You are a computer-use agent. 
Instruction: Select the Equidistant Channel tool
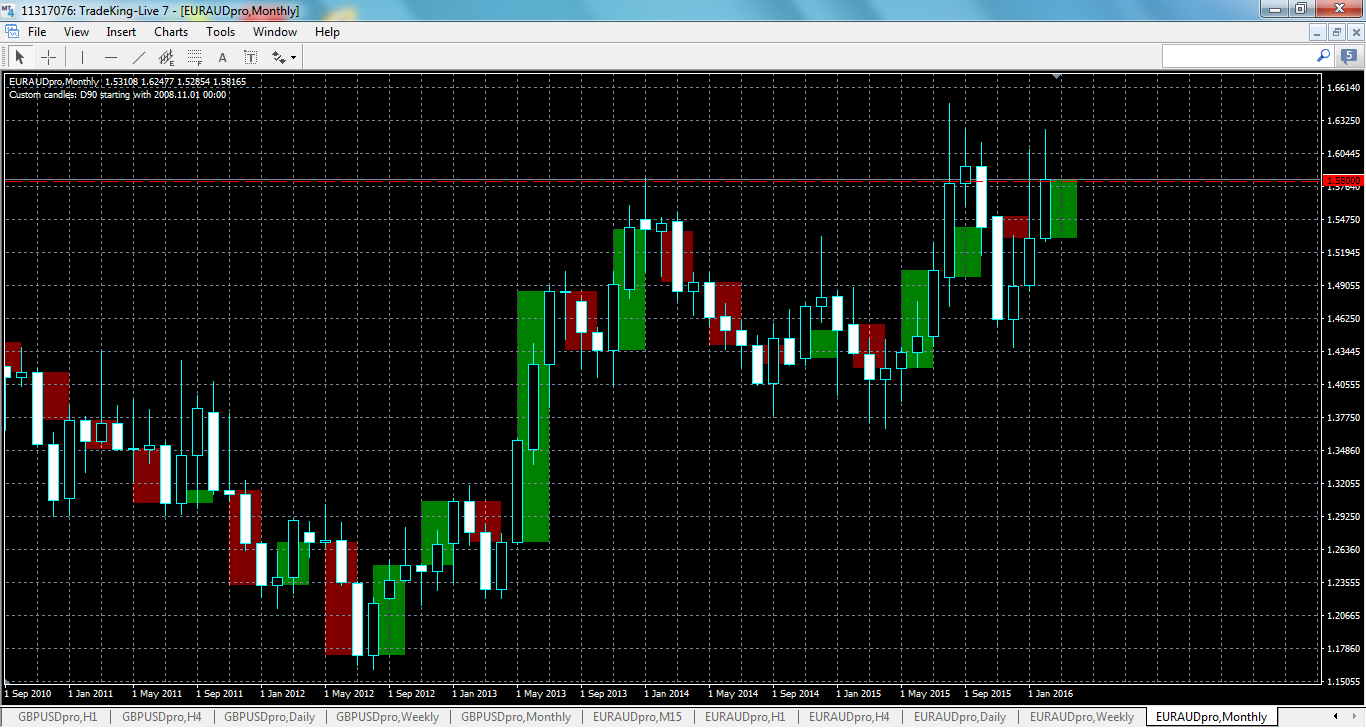coord(167,57)
